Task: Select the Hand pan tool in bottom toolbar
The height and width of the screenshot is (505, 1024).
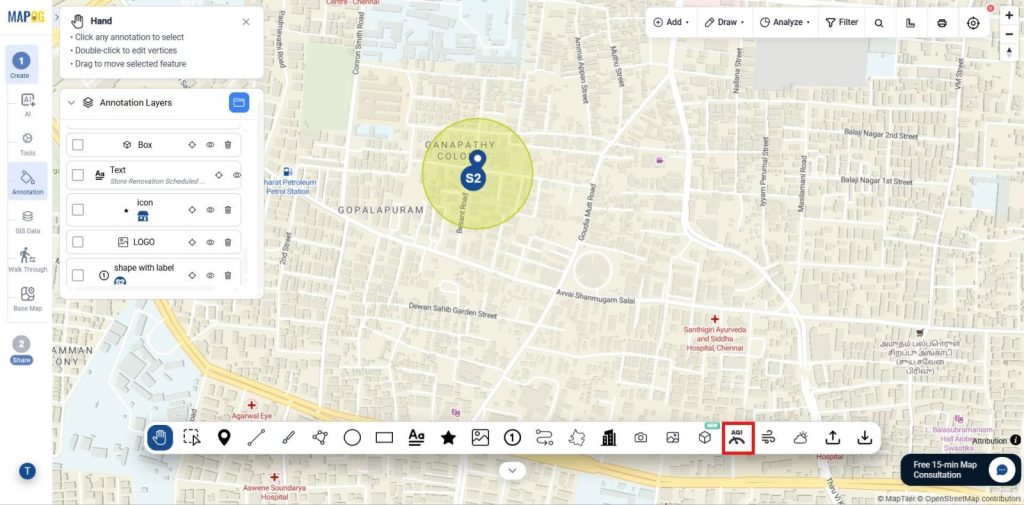Action: (160, 438)
